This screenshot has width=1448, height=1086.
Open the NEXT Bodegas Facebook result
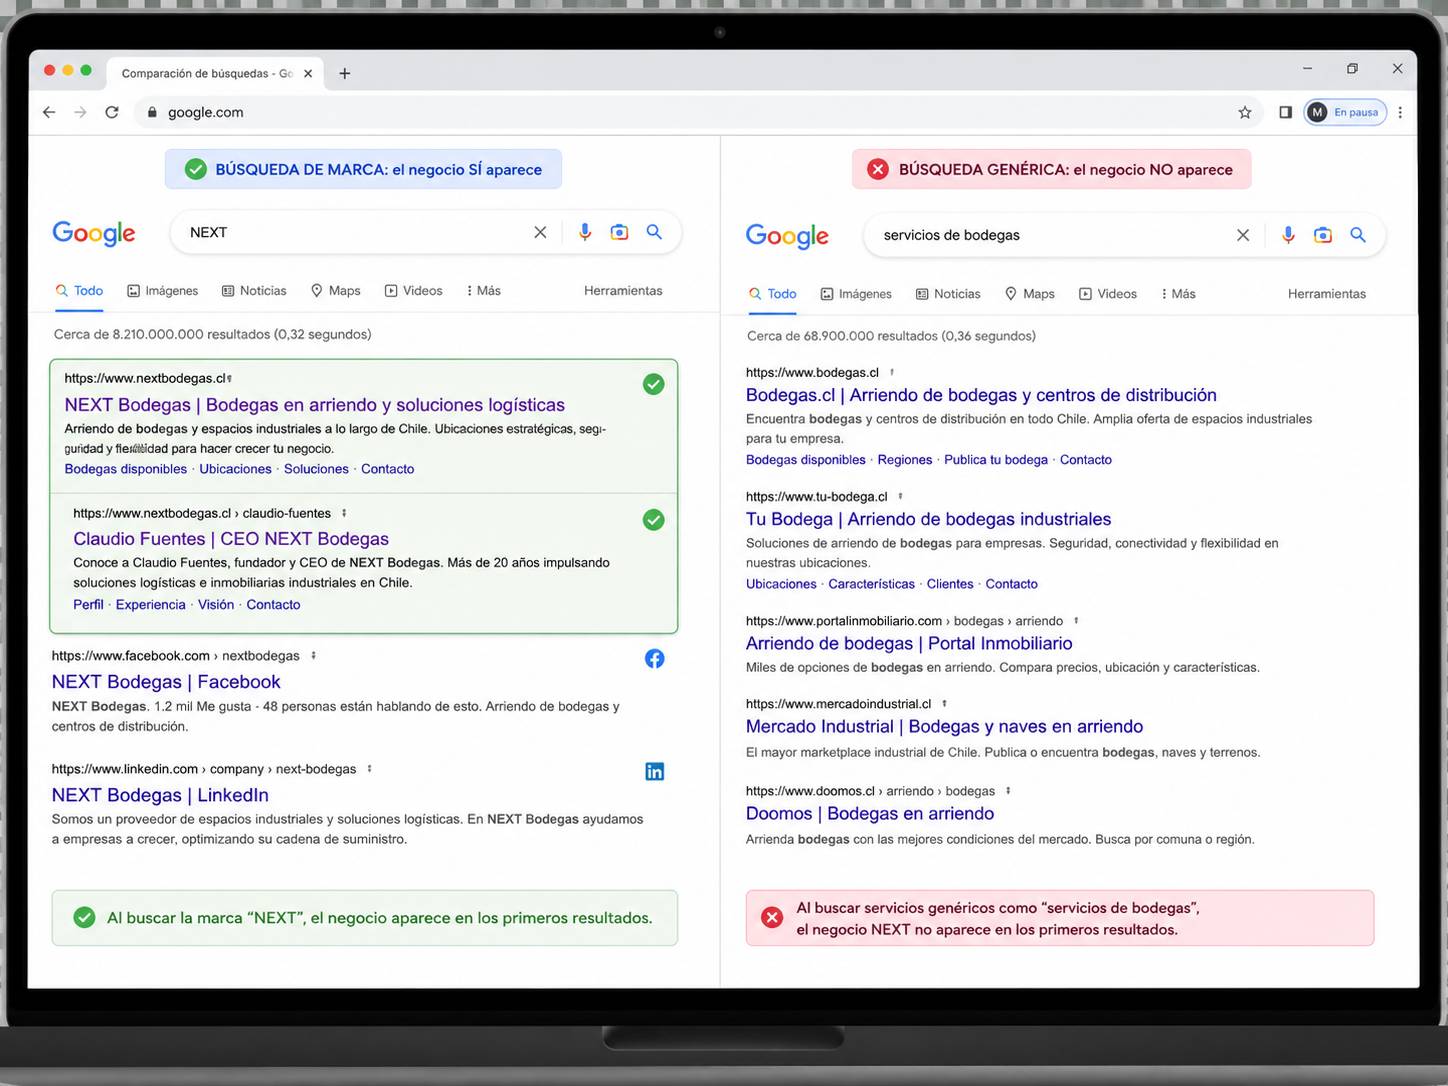(166, 682)
